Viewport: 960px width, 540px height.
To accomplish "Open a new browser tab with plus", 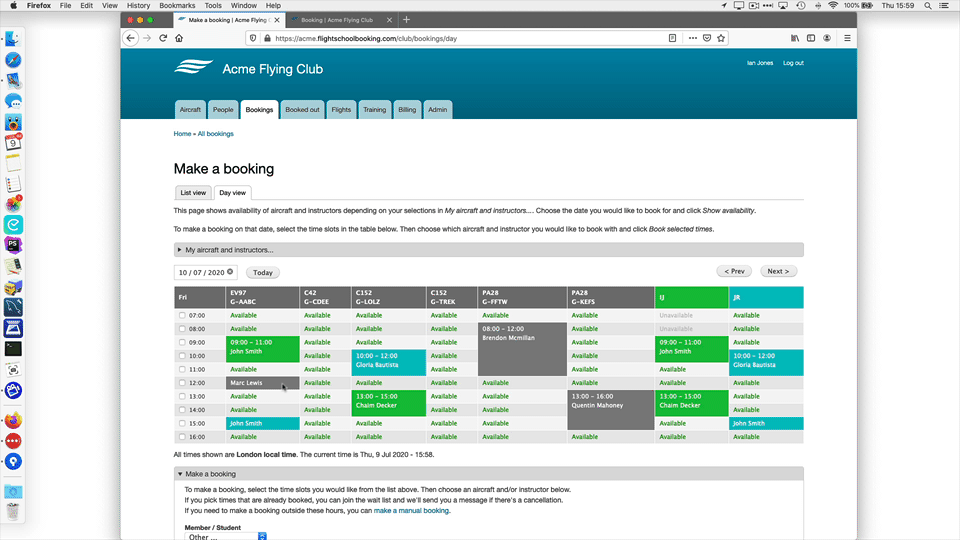I will click(406, 20).
